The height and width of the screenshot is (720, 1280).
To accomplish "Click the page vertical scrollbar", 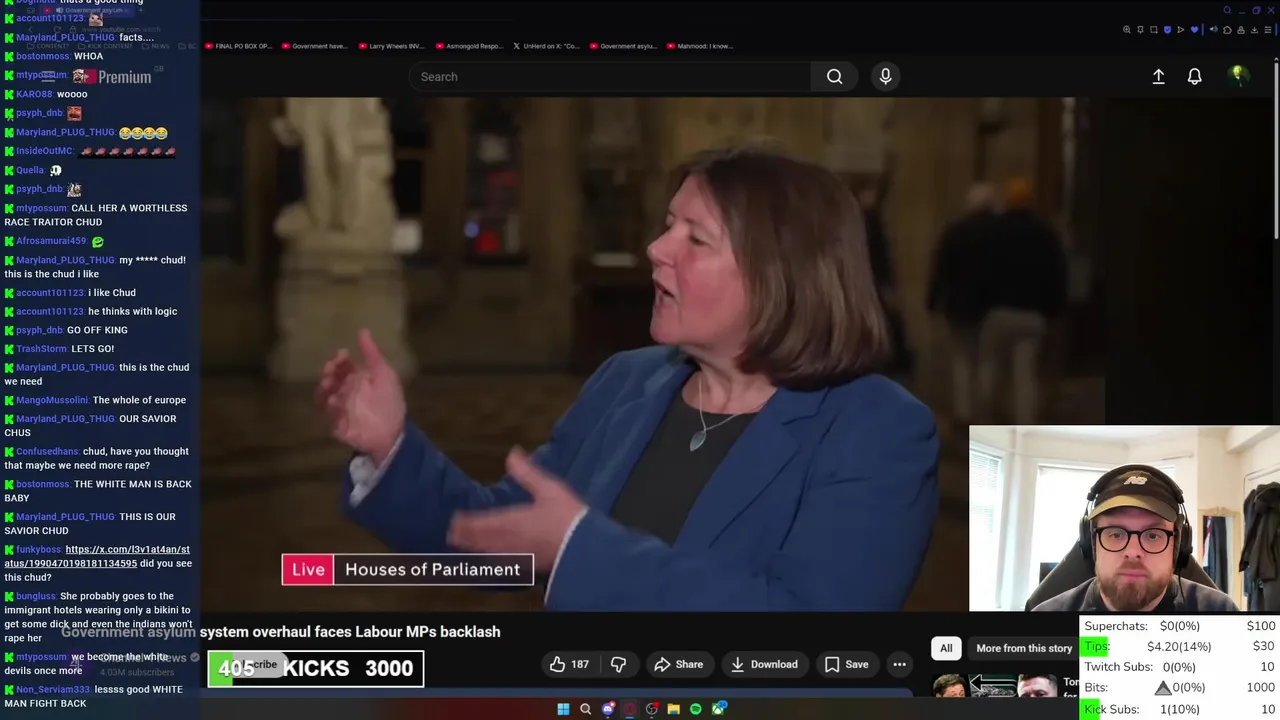I will click(1275, 150).
